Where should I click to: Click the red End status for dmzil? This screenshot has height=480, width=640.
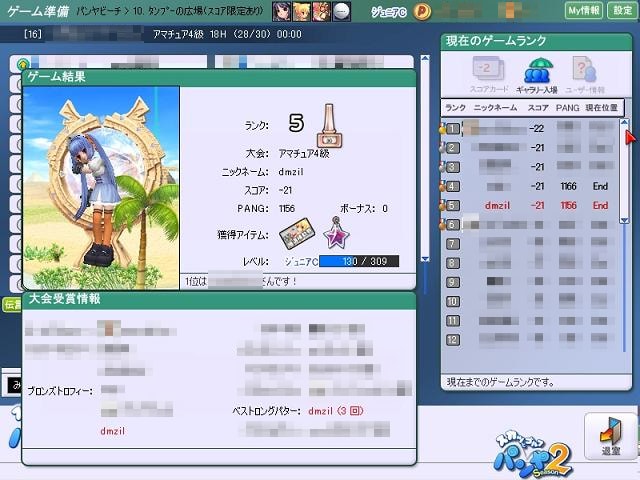600,205
